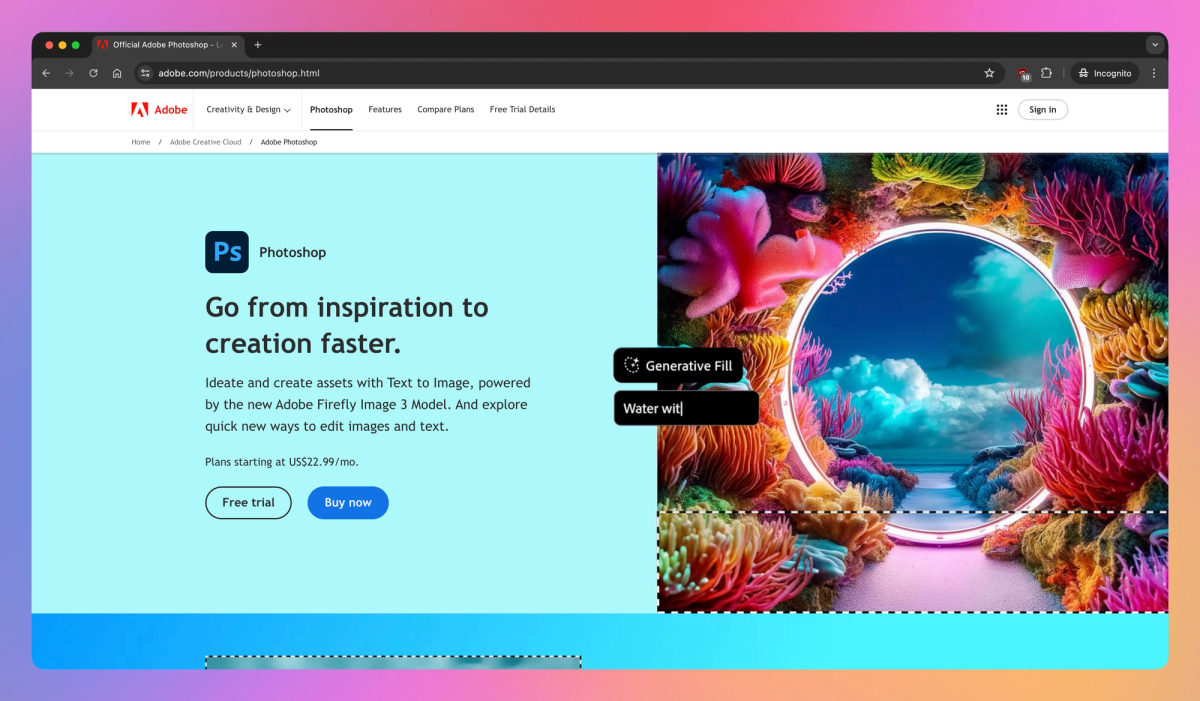Click the Photoshop Ps app logo
Image resolution: width=1200 pixels, height=701 pixels.
(x=227, y=252)
